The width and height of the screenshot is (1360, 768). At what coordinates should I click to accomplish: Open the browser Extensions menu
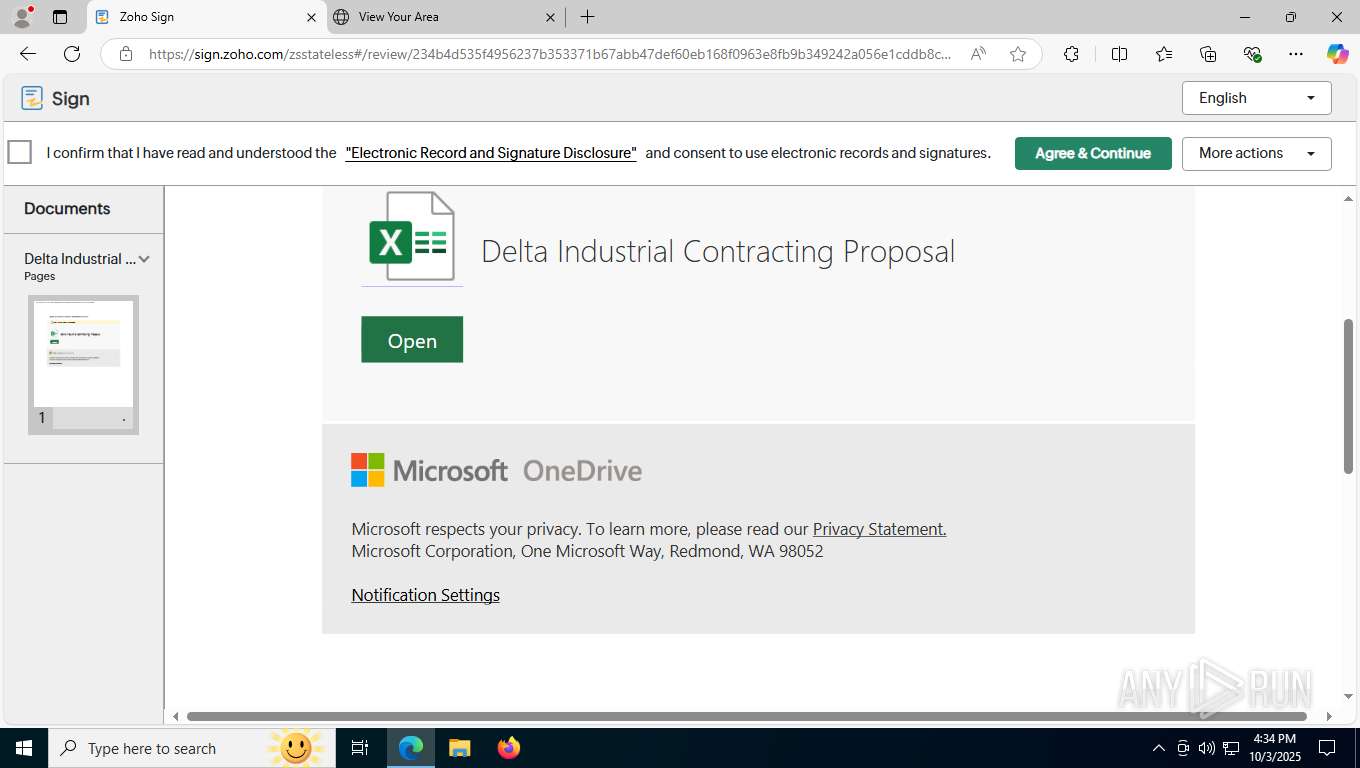pos(1071,54)
